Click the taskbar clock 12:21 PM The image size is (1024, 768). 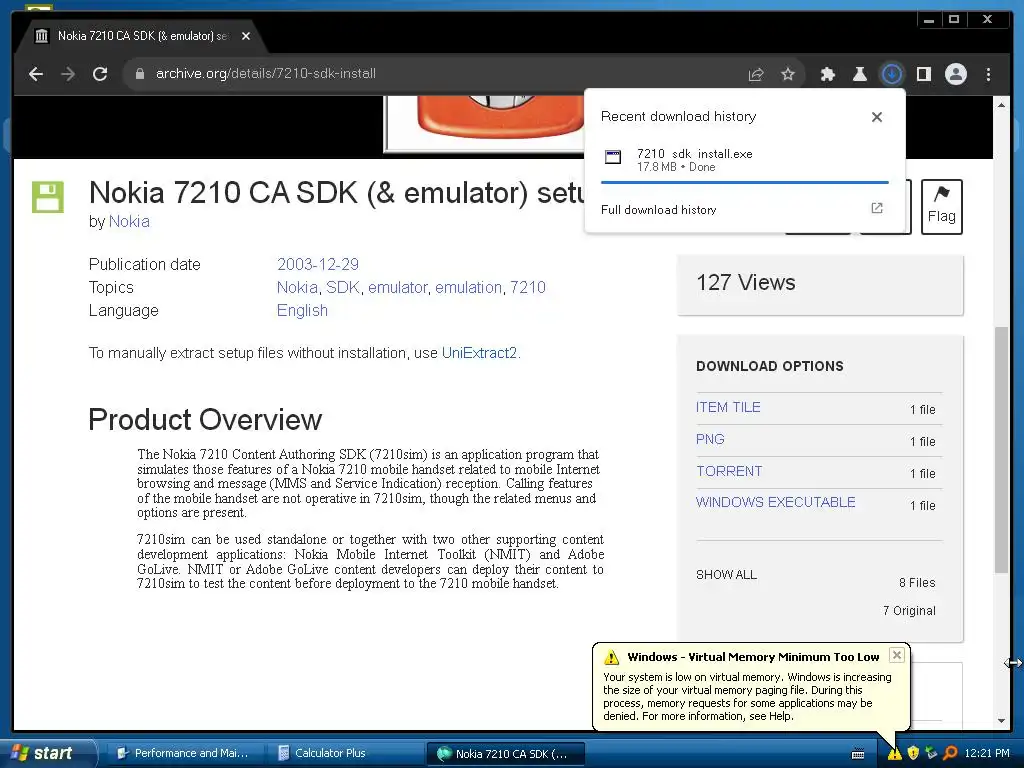[987, 754]
